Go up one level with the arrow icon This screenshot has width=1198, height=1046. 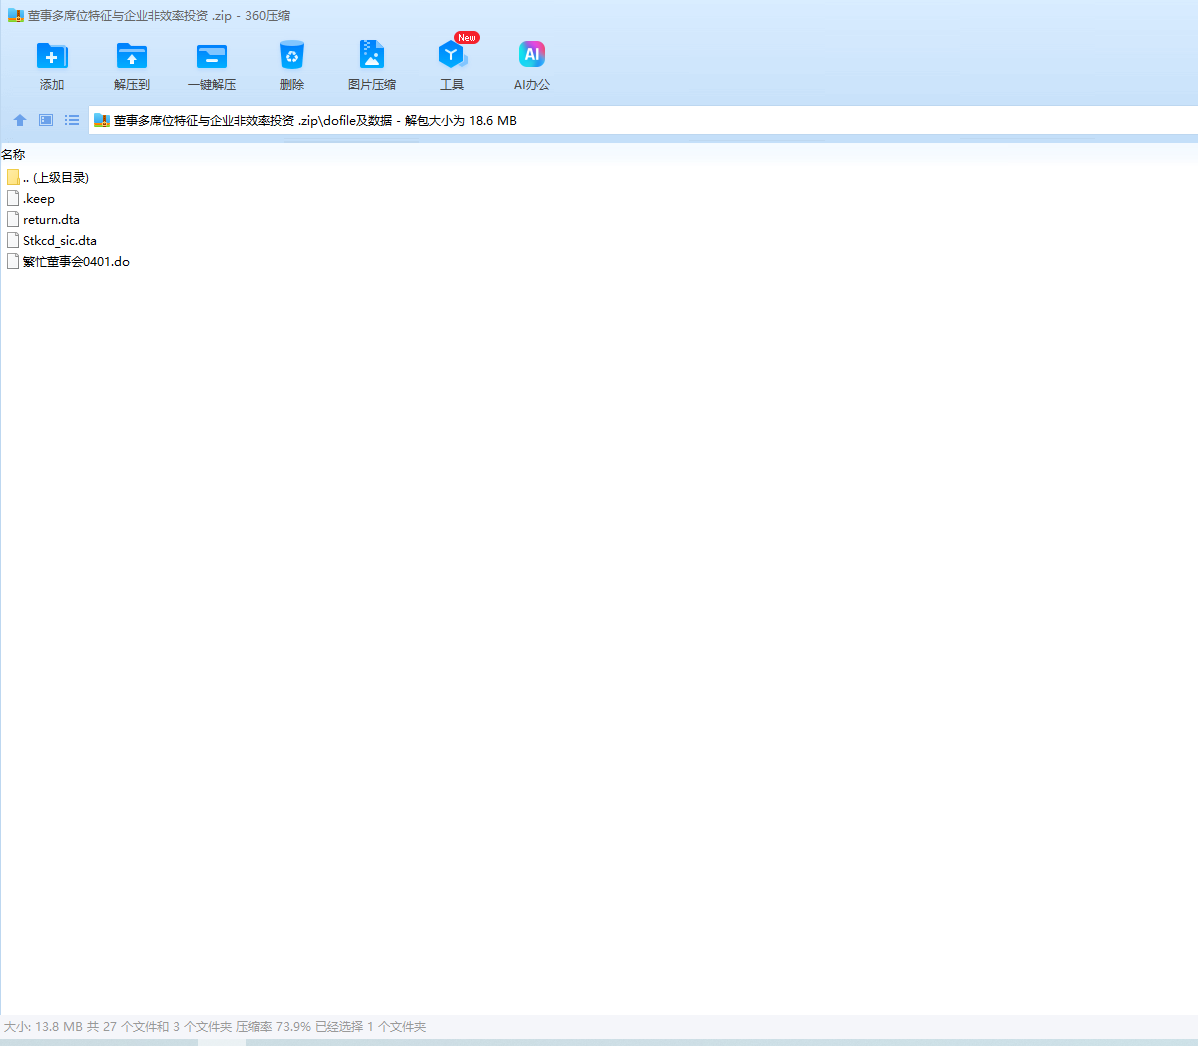pyautogui.click(x=20, y=120)
